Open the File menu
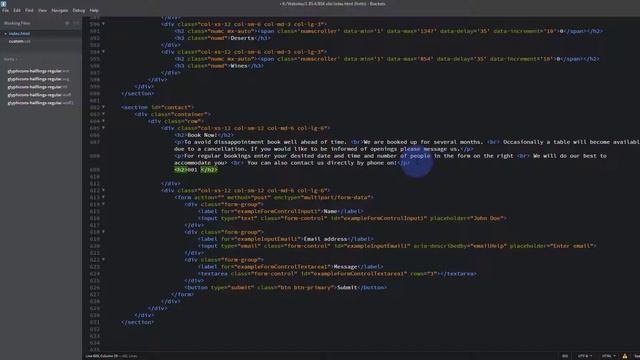 [x=5, y=10]
